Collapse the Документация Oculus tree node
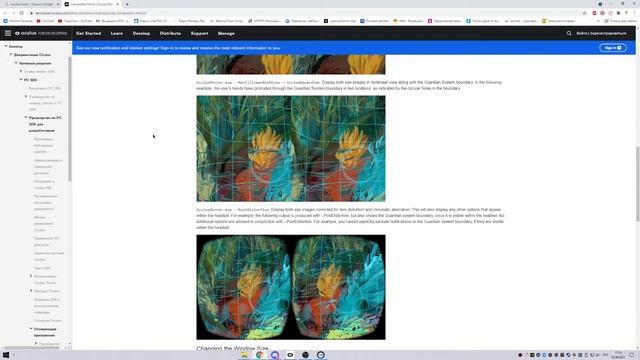This screenshot has width=640, height=360. tap(11, 55)
